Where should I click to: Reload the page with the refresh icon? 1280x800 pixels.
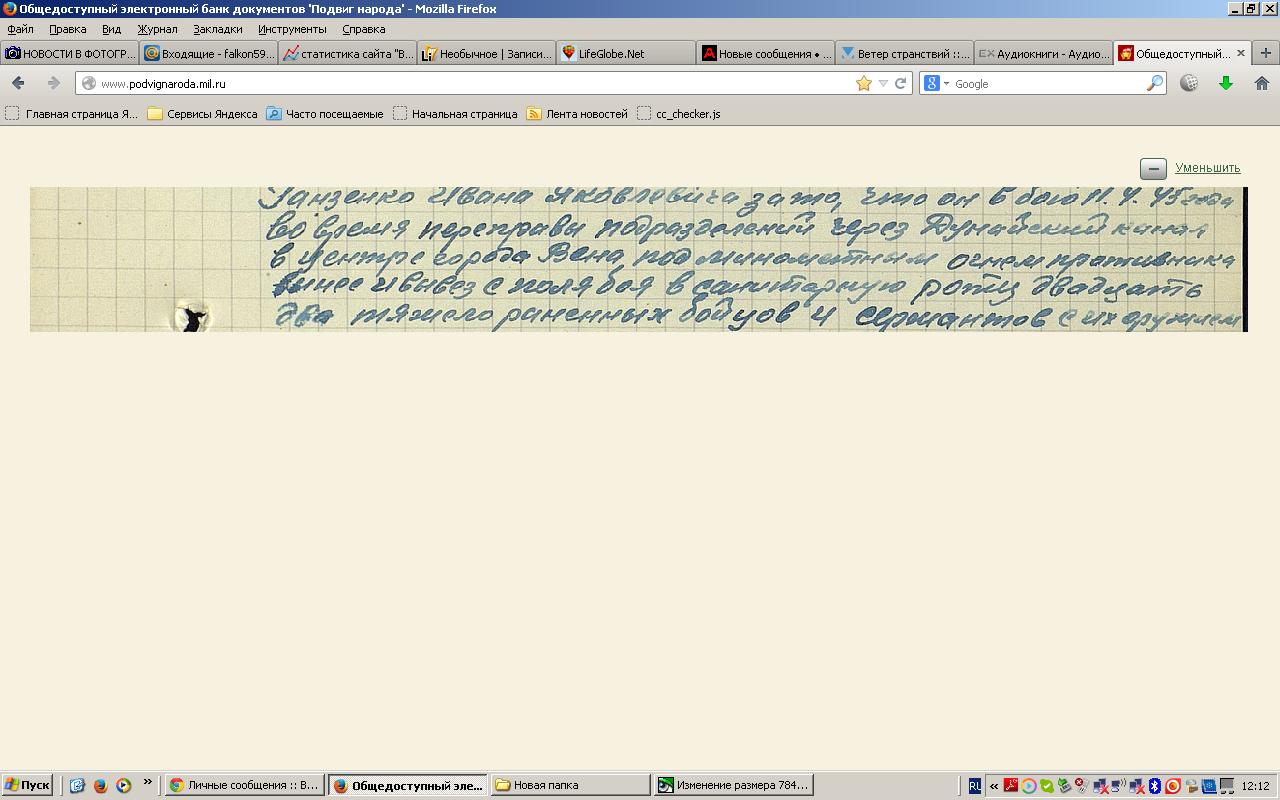(900, 84)
